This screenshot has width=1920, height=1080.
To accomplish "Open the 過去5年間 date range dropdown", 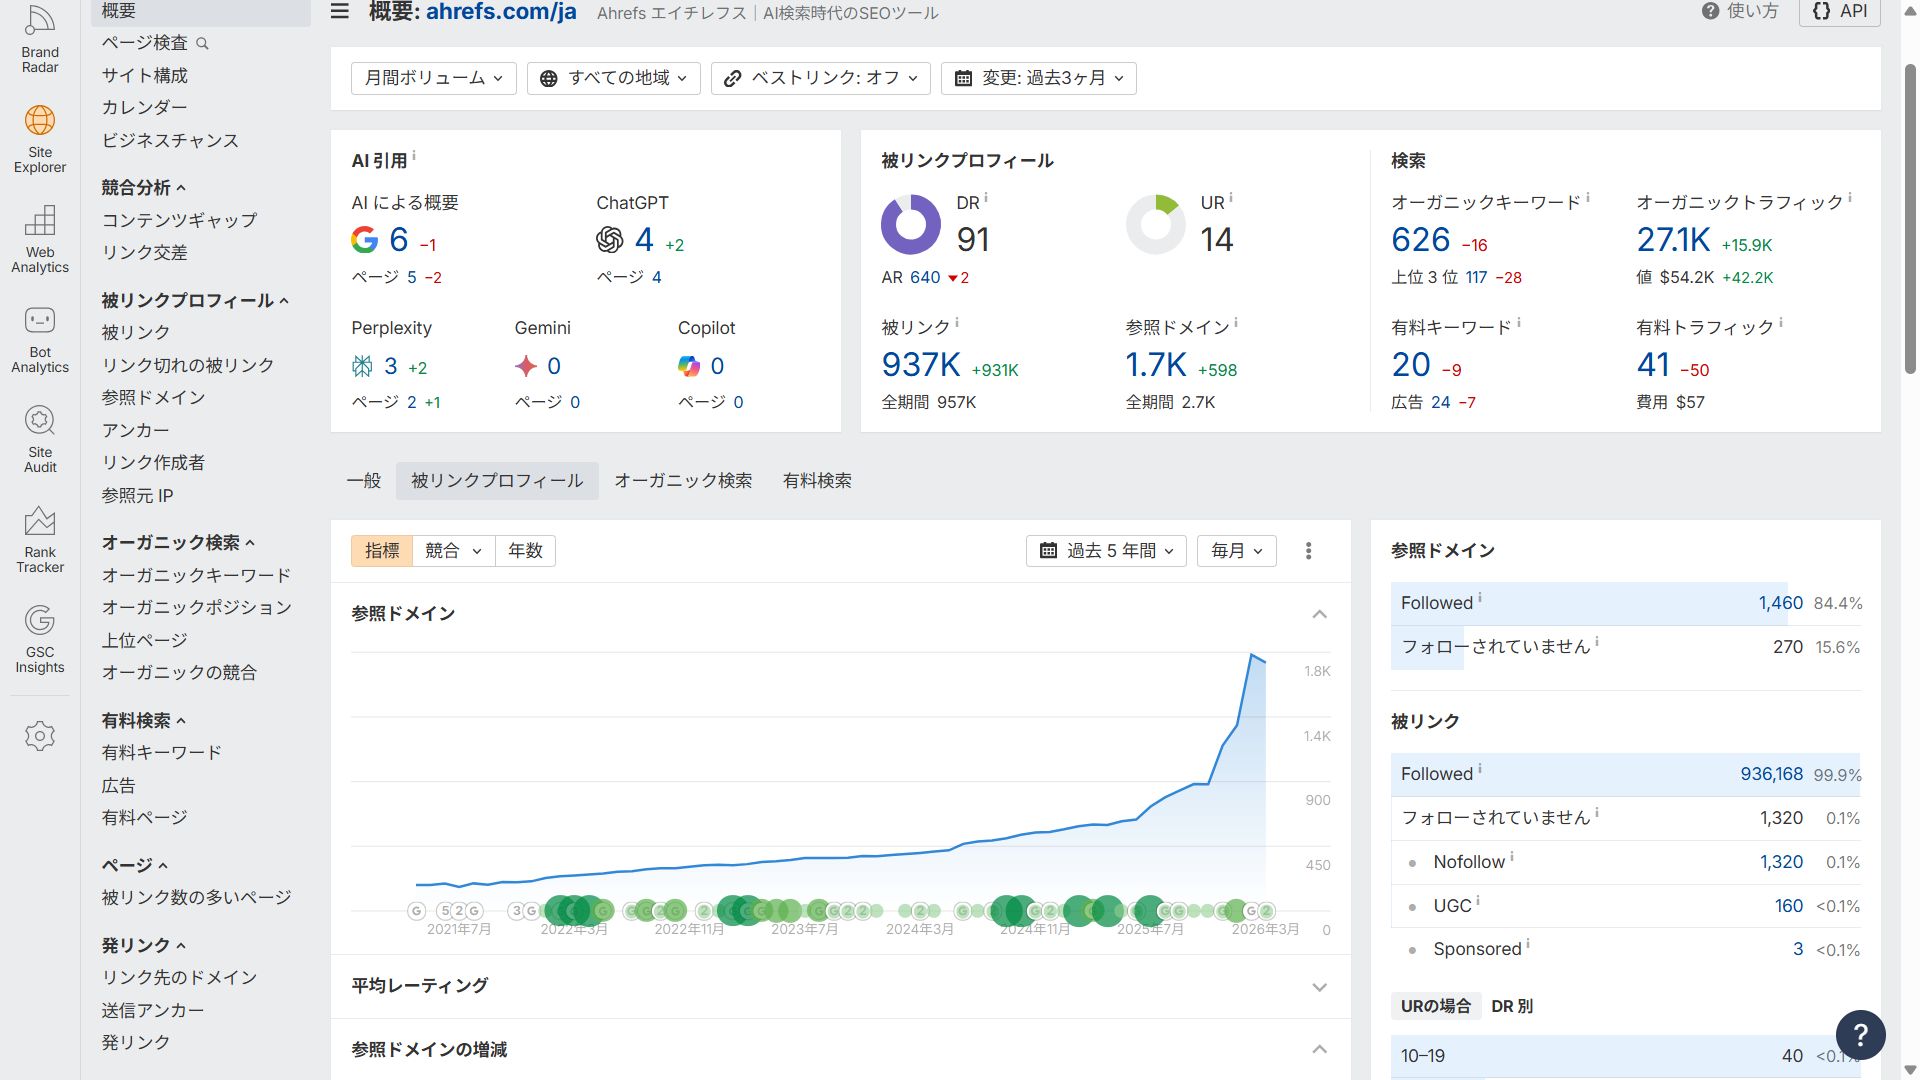I will 1106,550.
